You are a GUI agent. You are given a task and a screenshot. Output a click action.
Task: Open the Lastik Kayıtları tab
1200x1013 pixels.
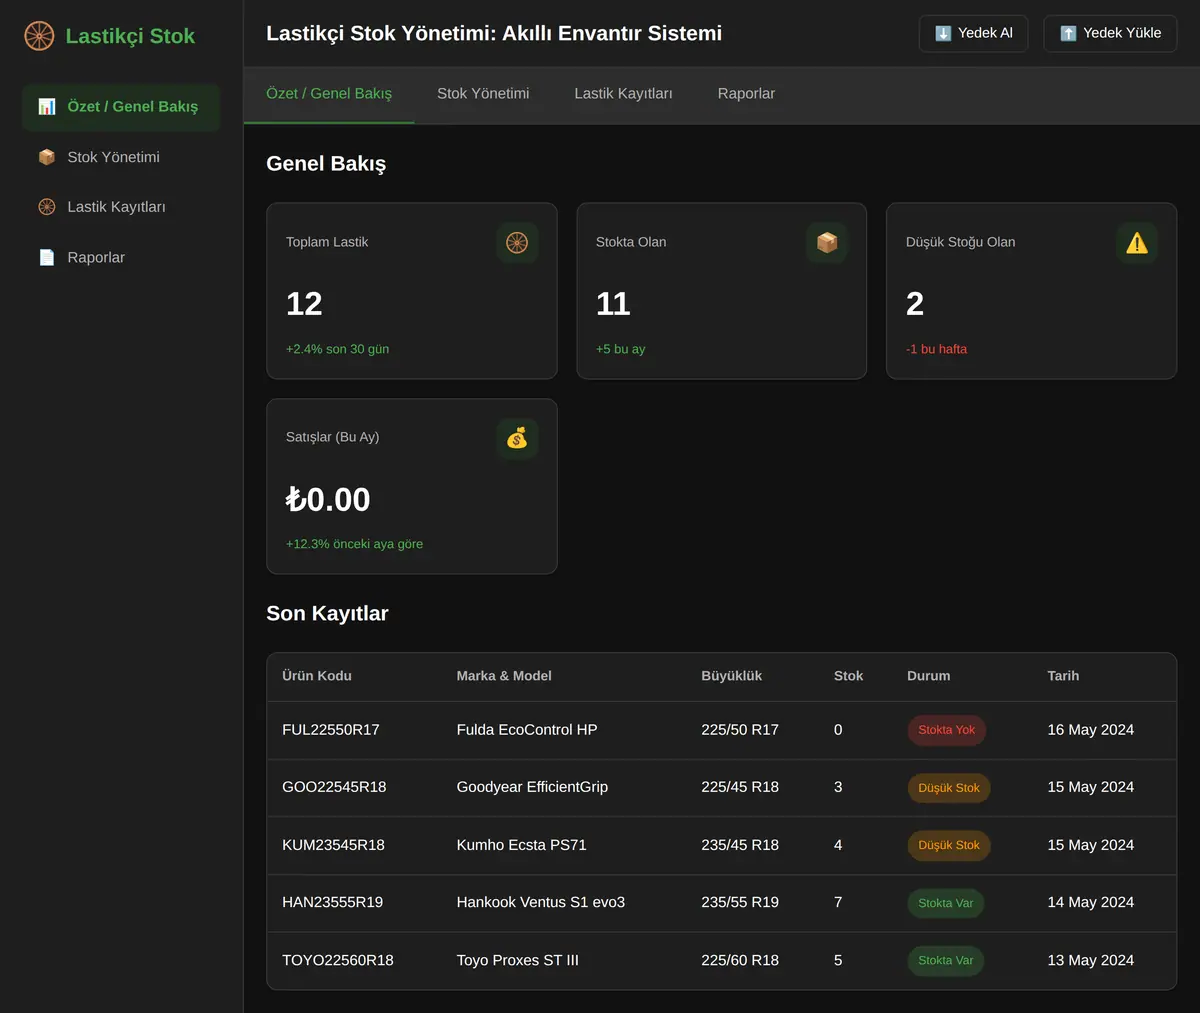[623, 94]
